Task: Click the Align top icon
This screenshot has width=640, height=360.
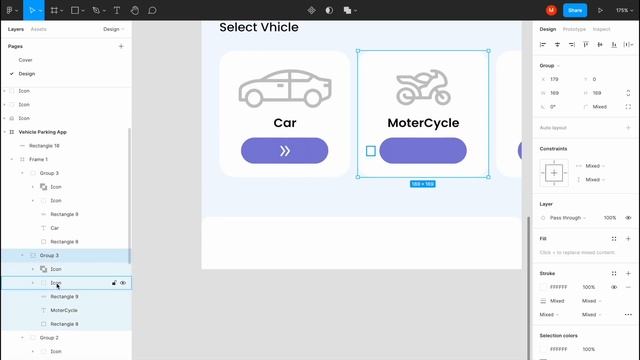Action: pos(586,44)
